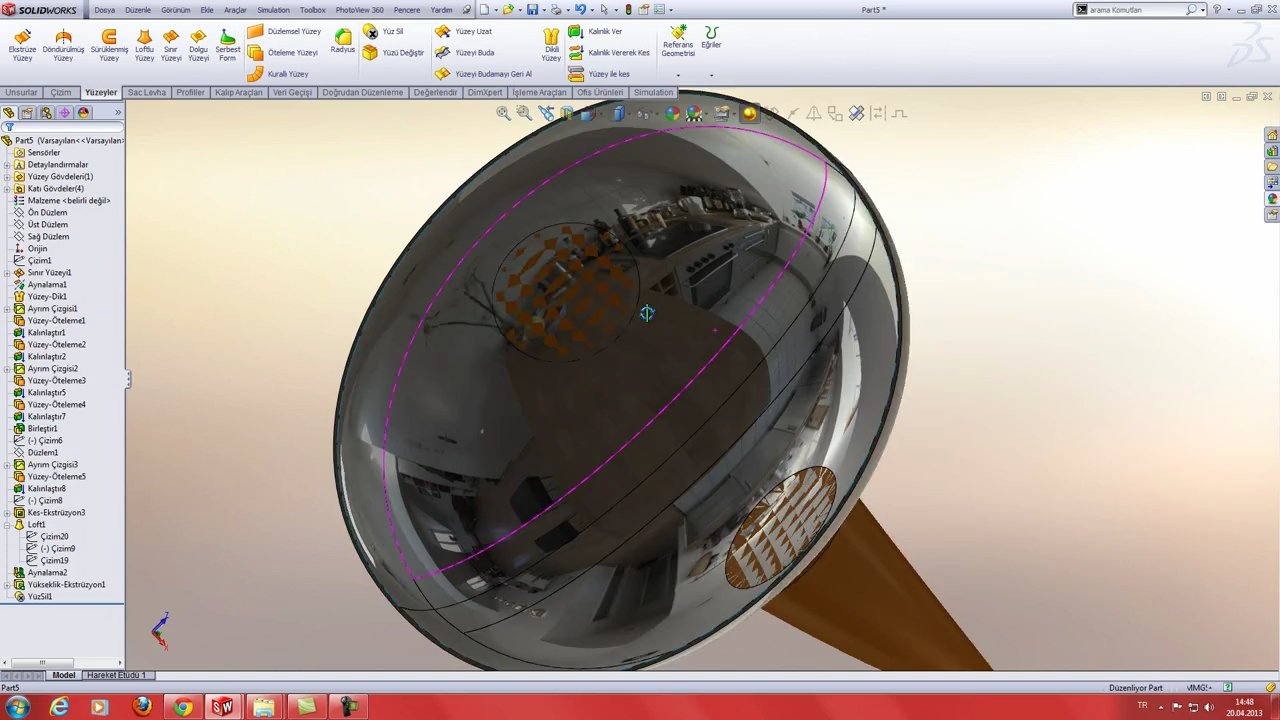This screenshot has width=1280, height=720.
Task: Click the section view icon
Action: point(567,114)
